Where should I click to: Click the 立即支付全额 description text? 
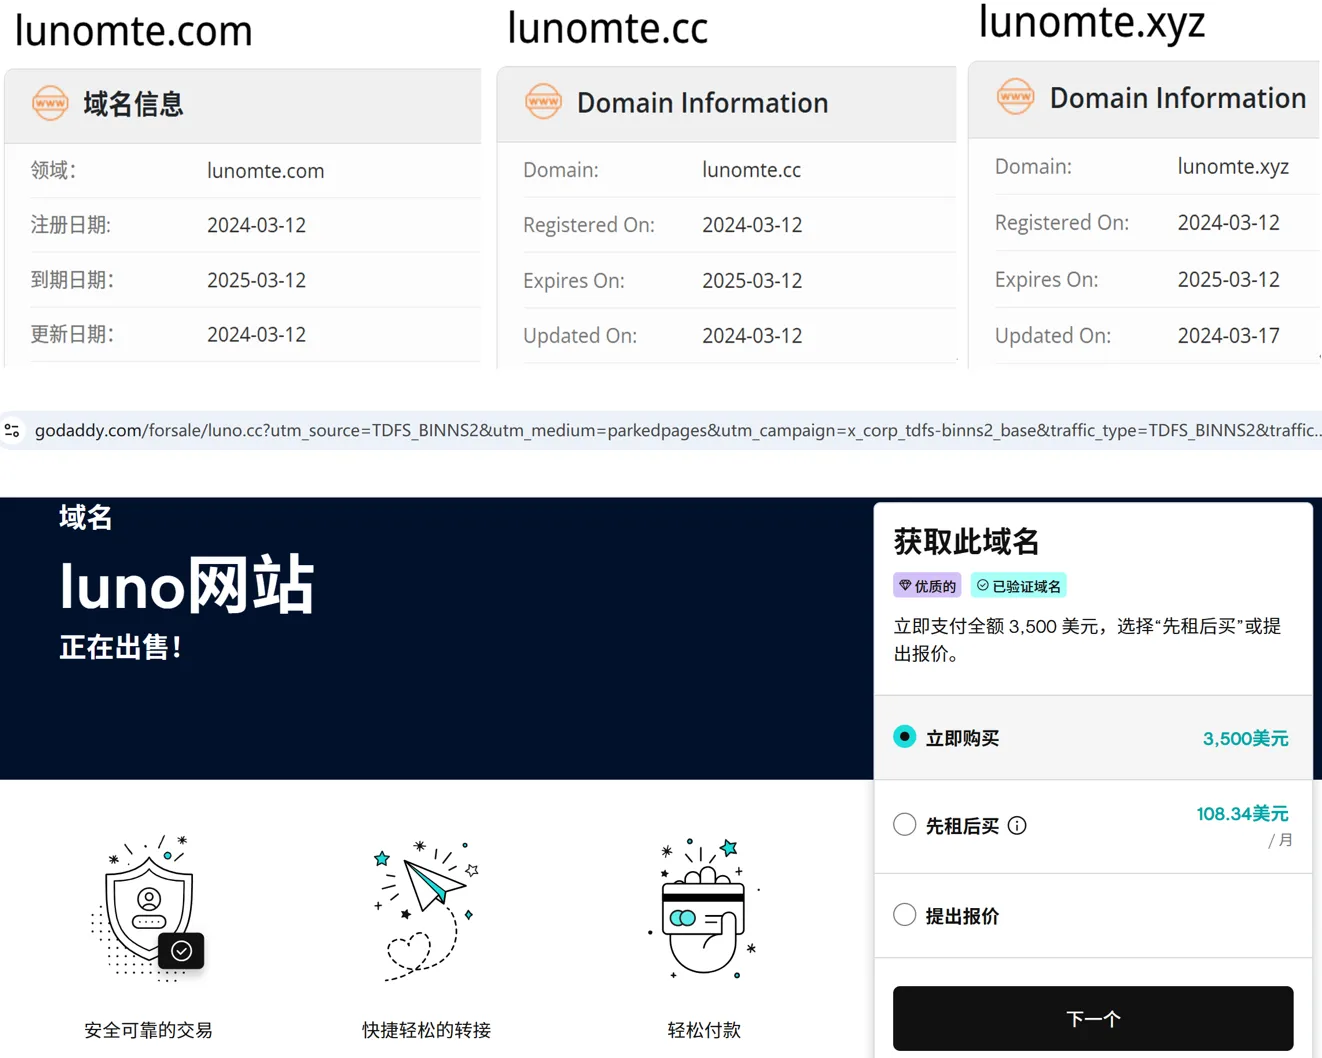1087,640
